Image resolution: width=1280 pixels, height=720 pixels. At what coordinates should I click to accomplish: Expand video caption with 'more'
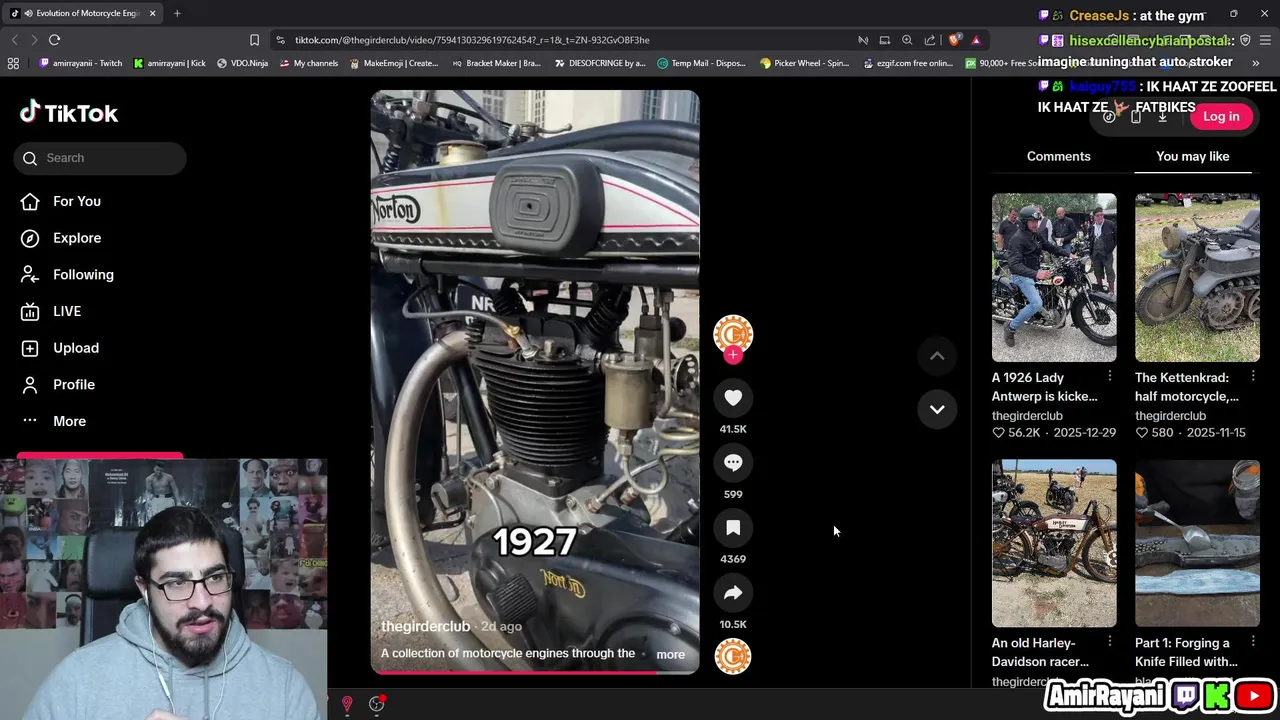pyautogui.click(x=670, y=654)
